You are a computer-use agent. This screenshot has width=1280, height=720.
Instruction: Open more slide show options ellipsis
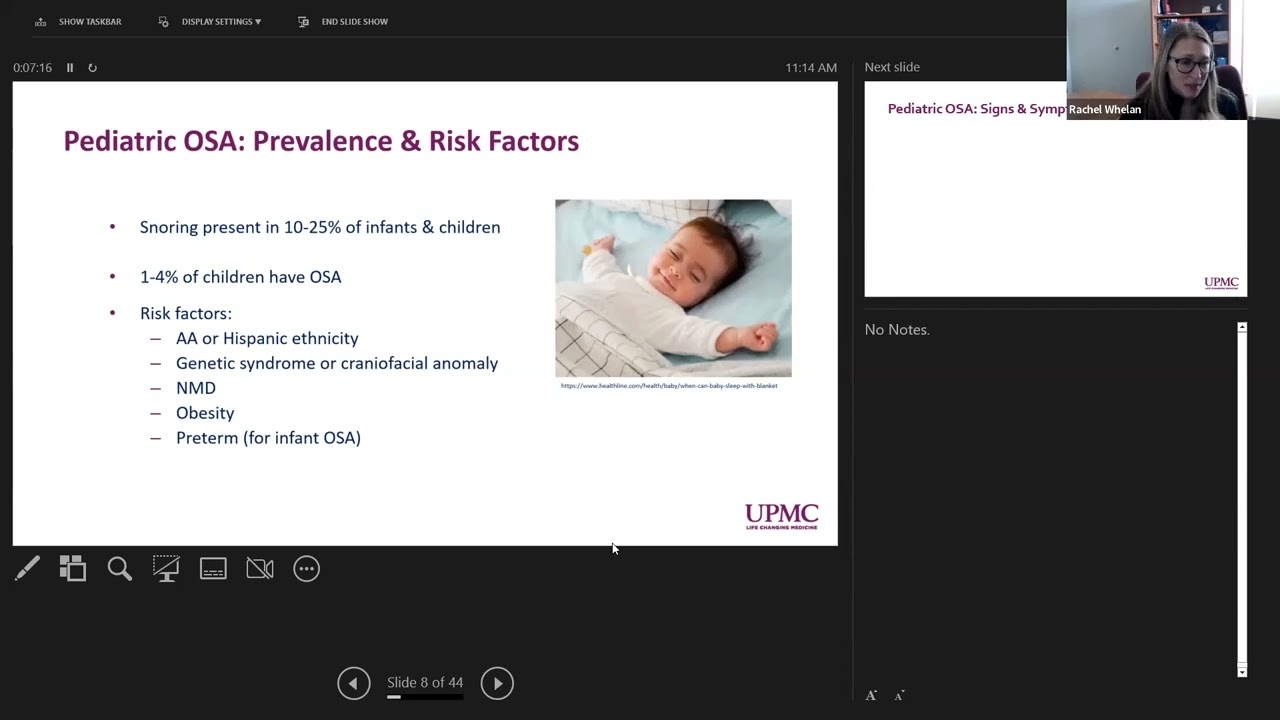(x=306, y=569)
